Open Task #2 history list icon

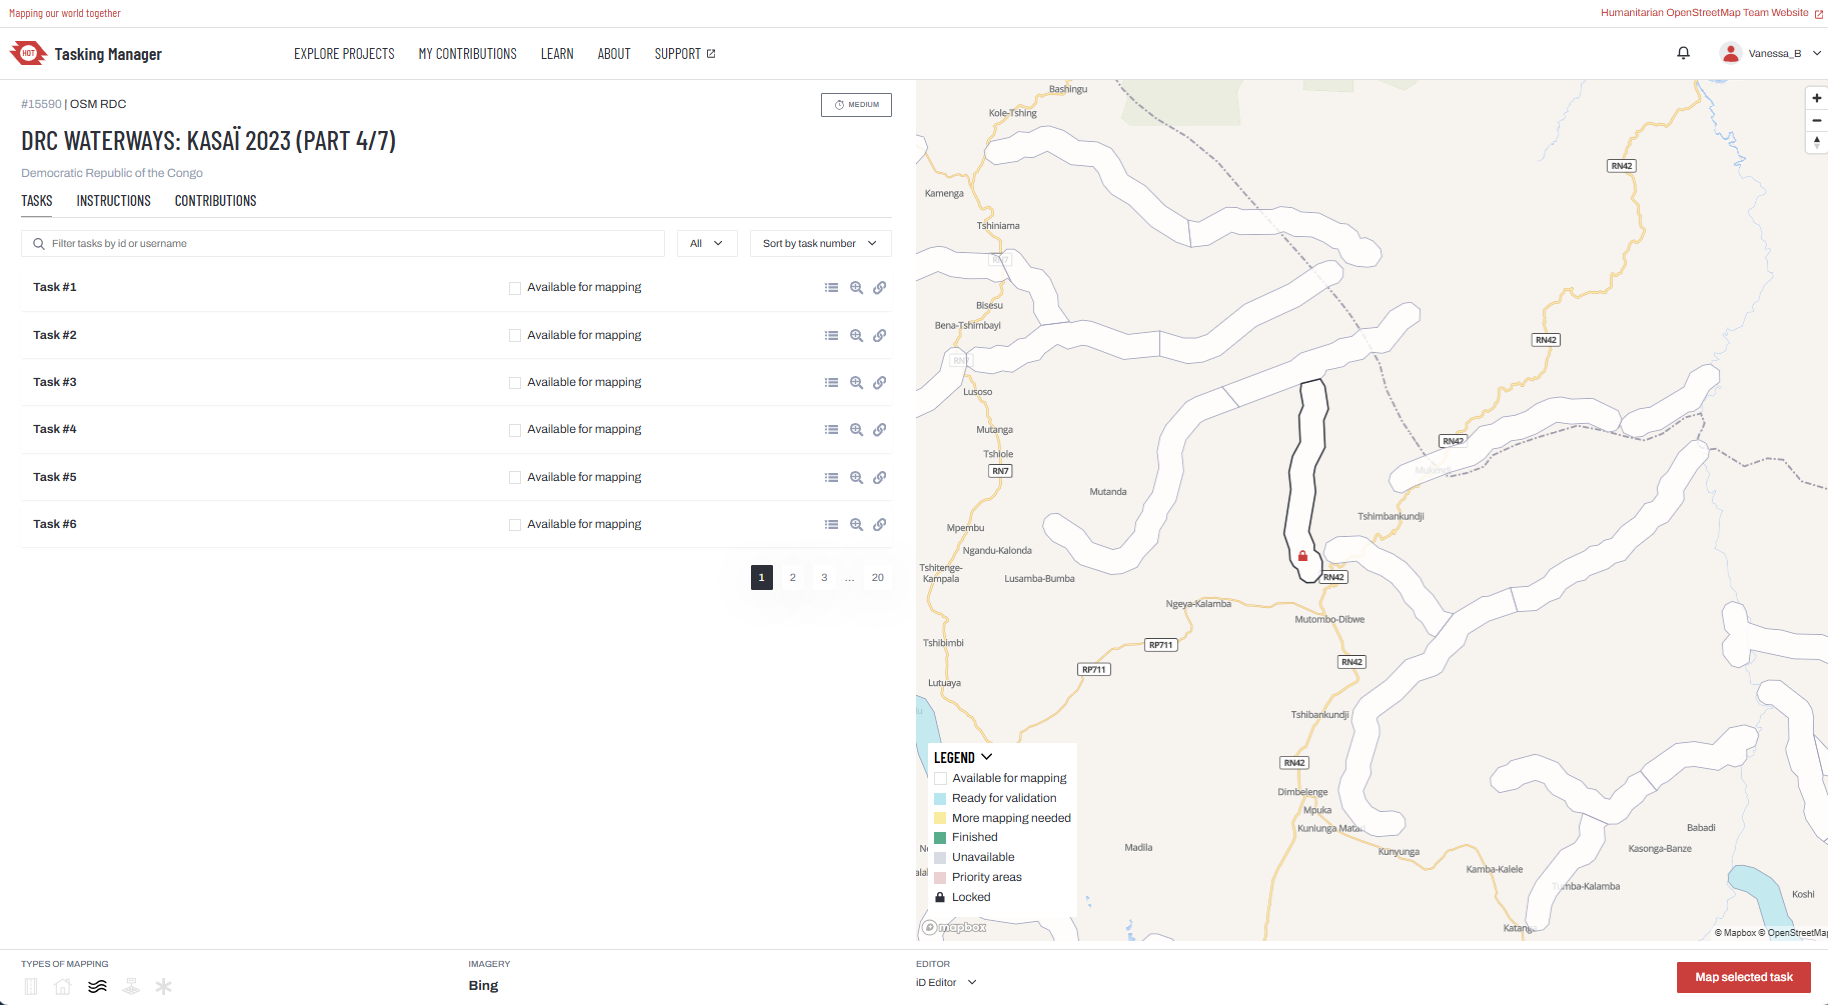pyautogui.click(x=831, y=336)
